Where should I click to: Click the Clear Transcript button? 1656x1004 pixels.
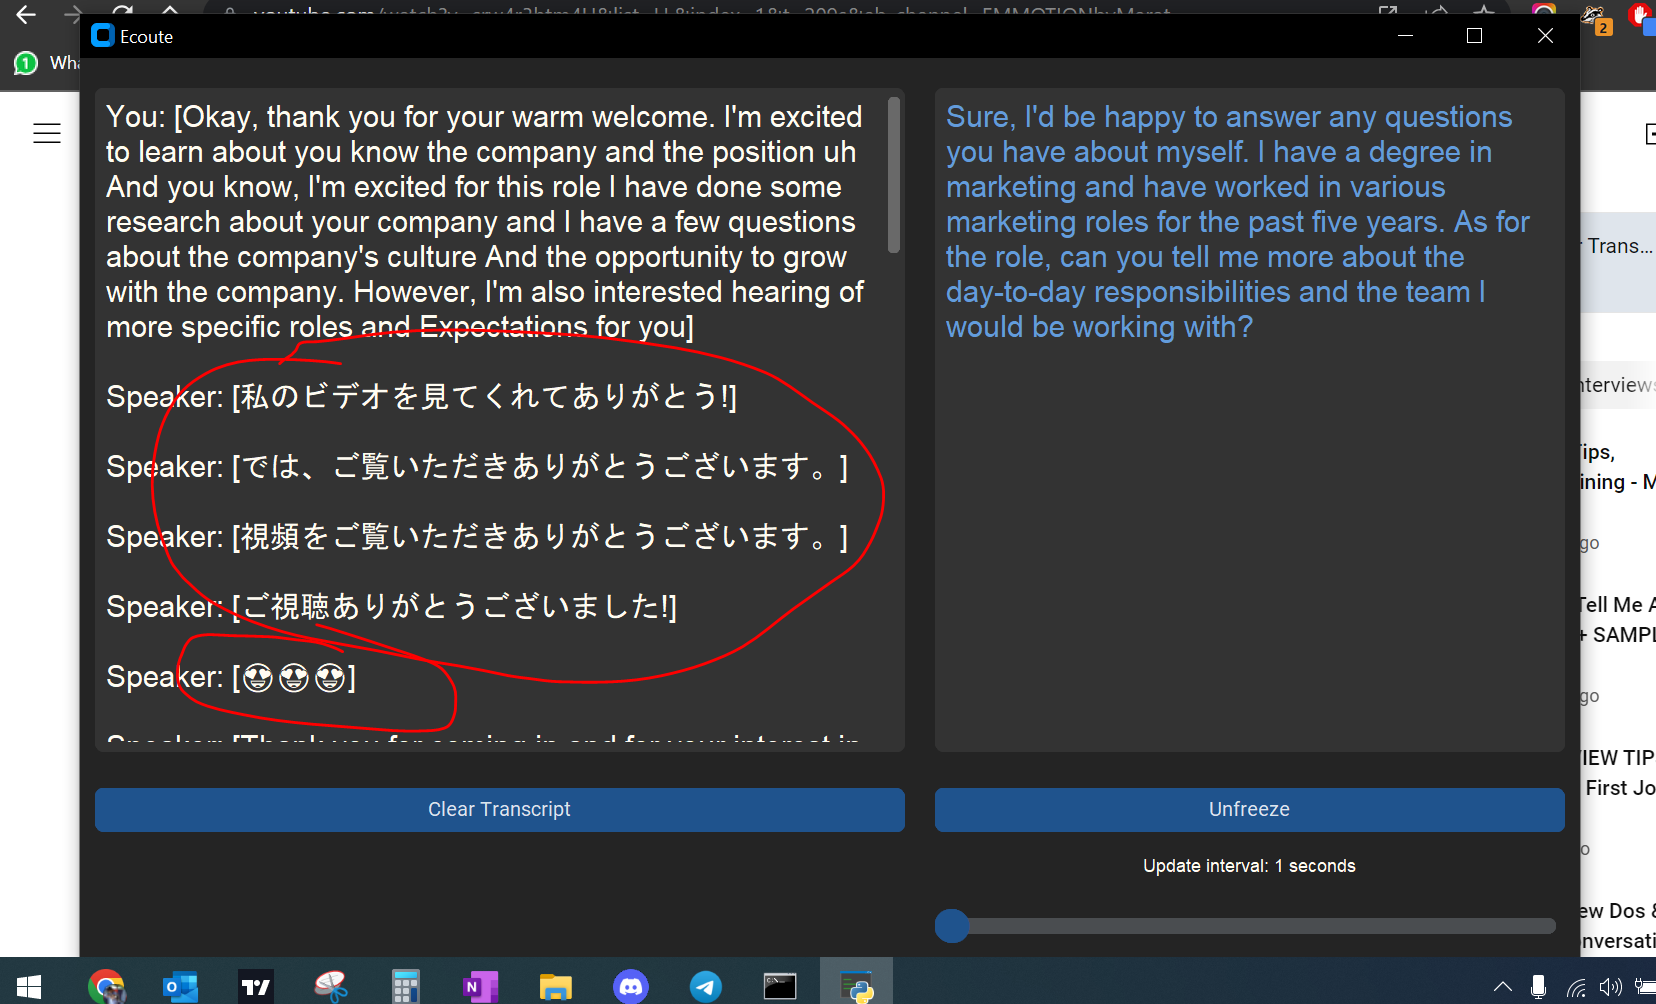(499, 810)
